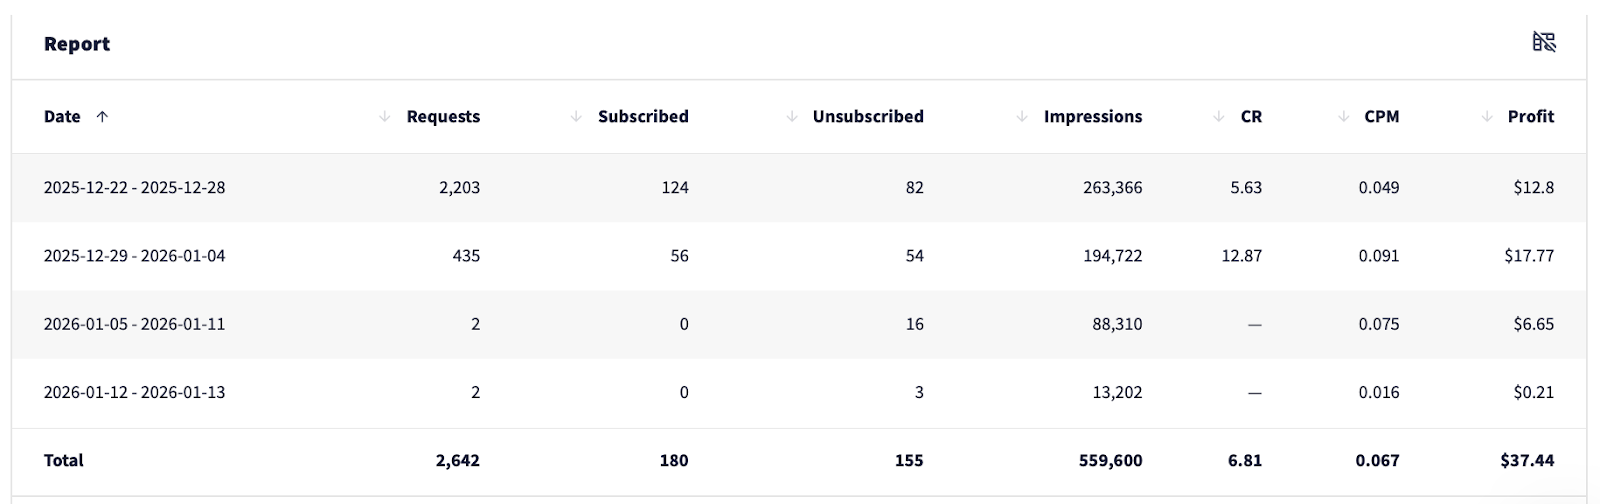The image size is (1600, 504).
Task: Click the sort arrow beside Unsubscribed
Action: tap(791, 117)
